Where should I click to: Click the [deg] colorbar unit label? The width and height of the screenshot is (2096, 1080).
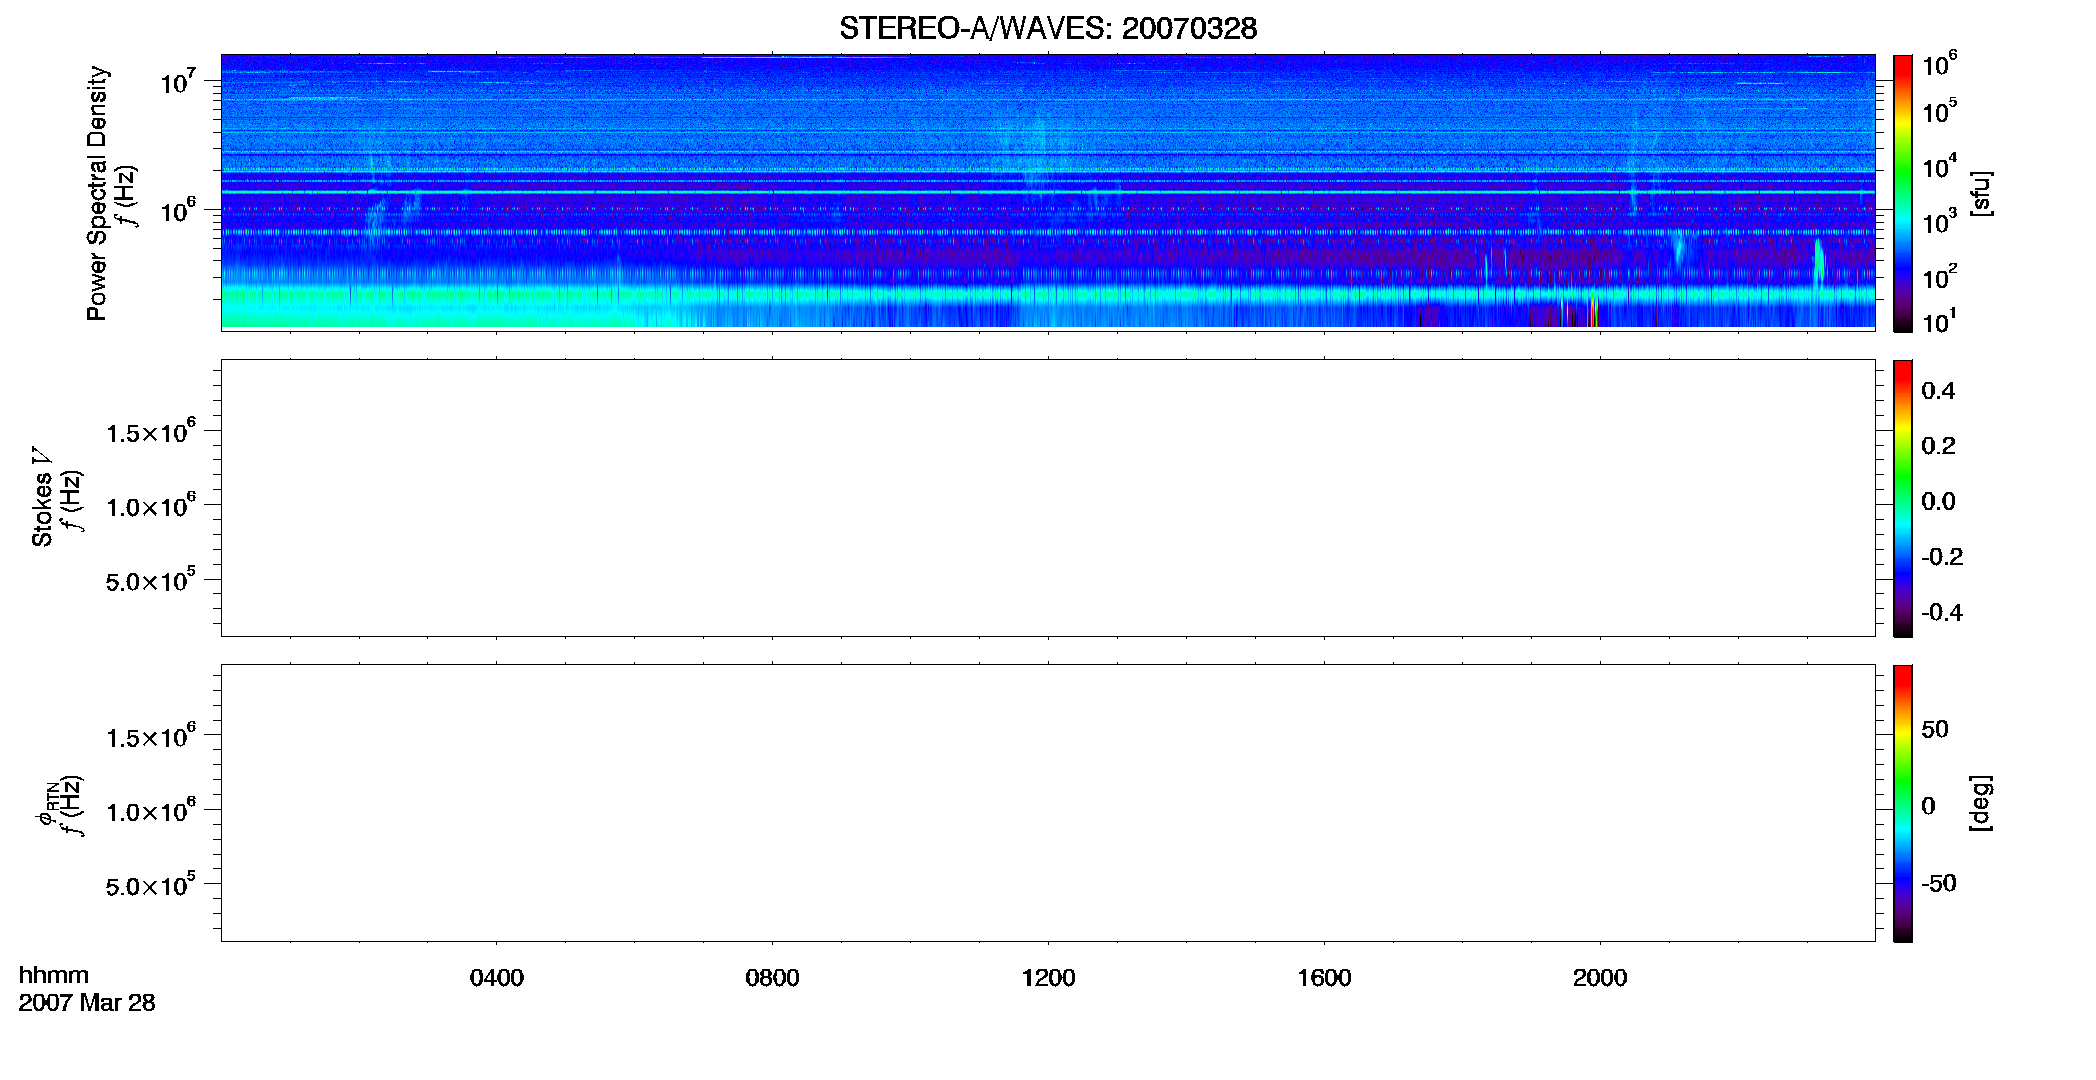(x=1981, y=803)
